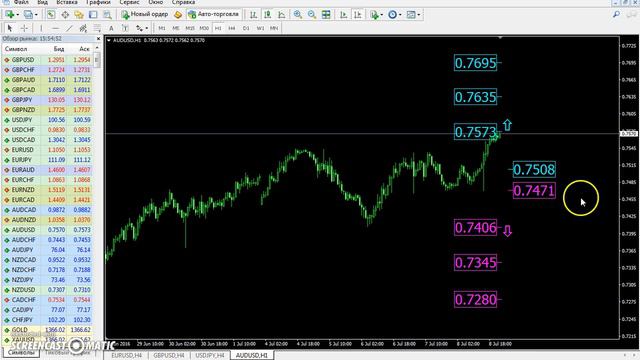Zoom in on the chart
The height and width of the screenshot is (360, 640).
(x=298, y=15)
